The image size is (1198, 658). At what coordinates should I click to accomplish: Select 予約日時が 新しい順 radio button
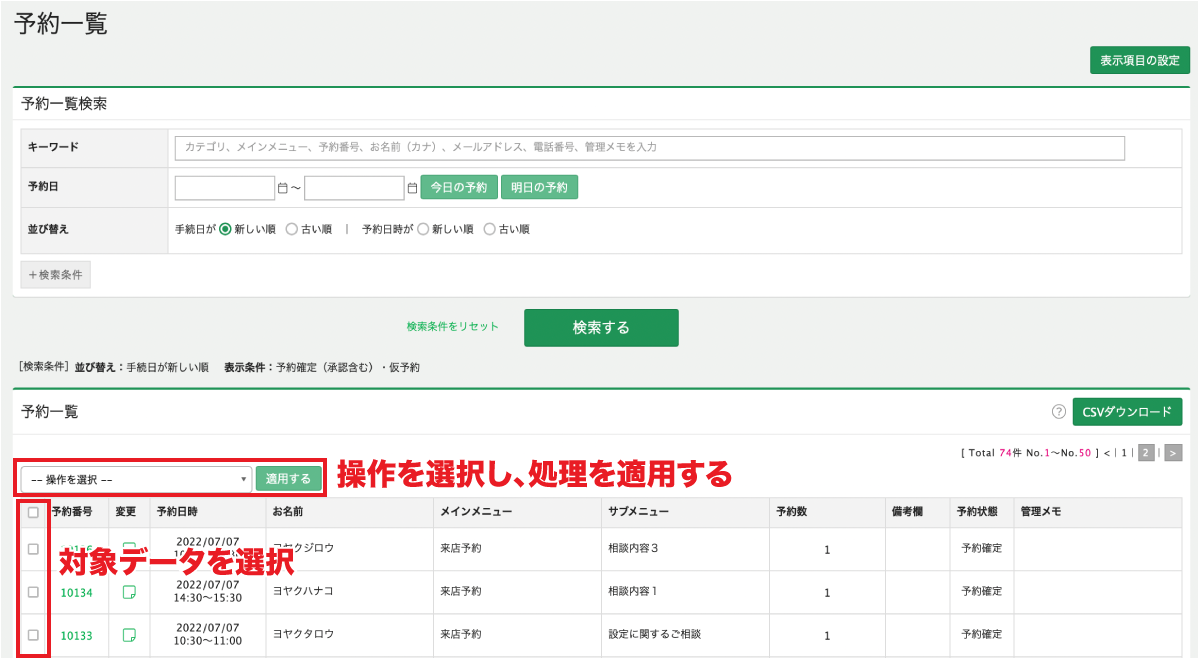point(423,229)
